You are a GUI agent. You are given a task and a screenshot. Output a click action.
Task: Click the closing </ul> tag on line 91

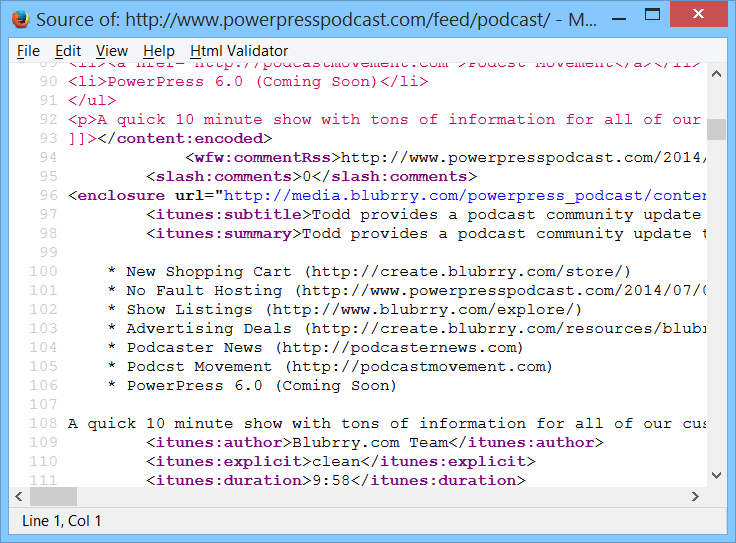[92, 100]
